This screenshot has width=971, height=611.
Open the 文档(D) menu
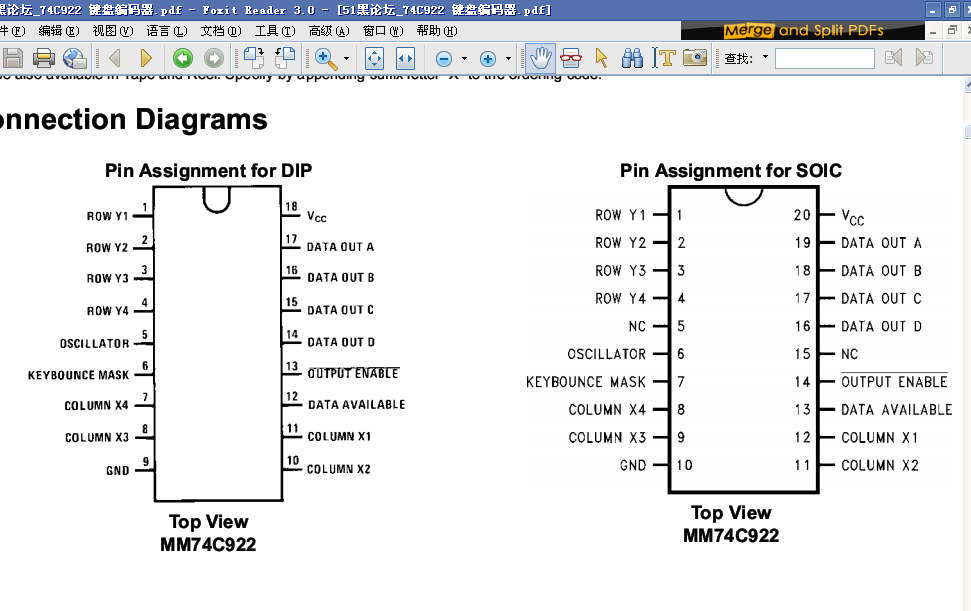(x=221, y=31)
